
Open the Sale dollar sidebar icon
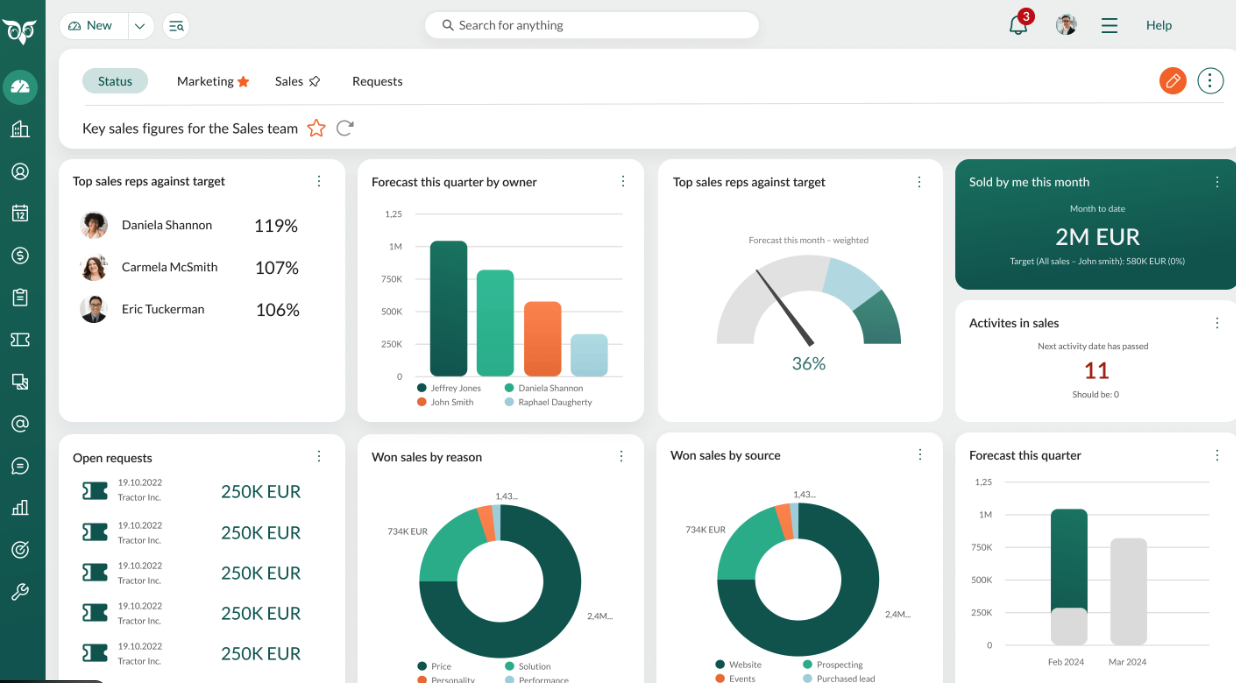tap(20, 256)
